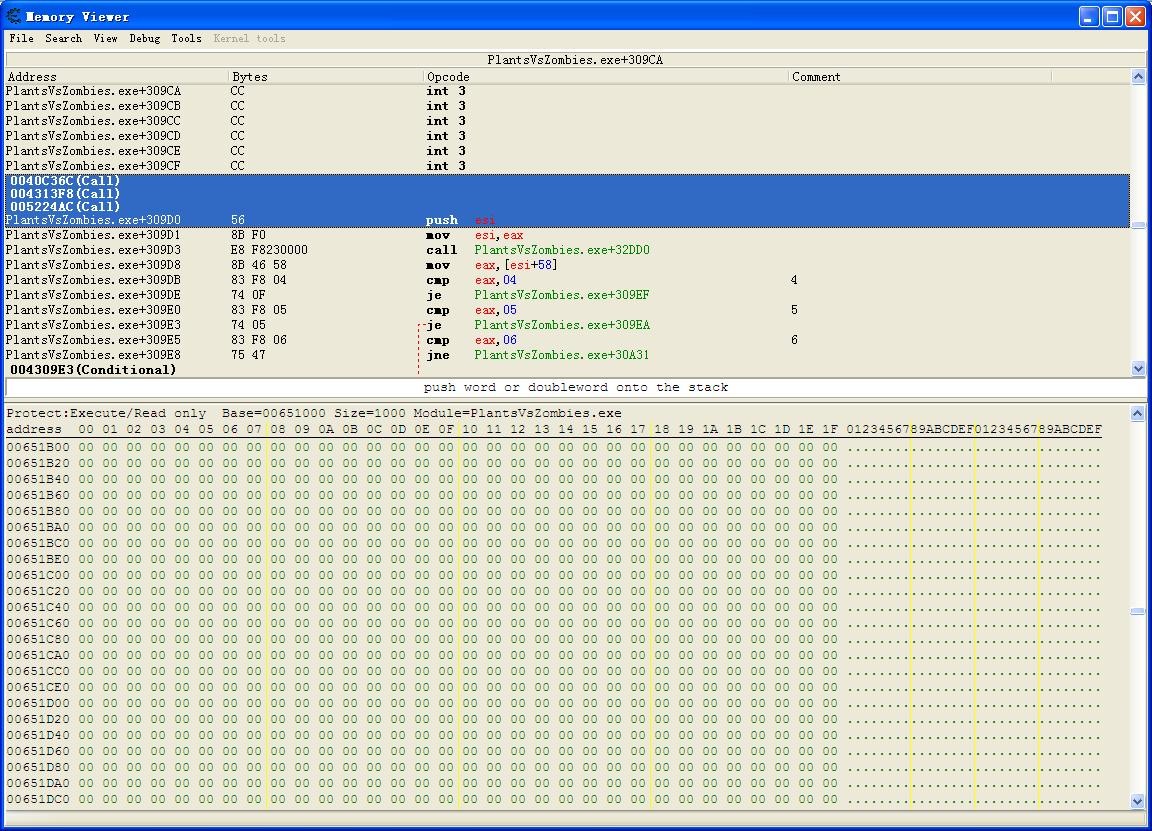Click the E8 F8230000 bytes cell
1152x831 pixels.
pos(269,251)
